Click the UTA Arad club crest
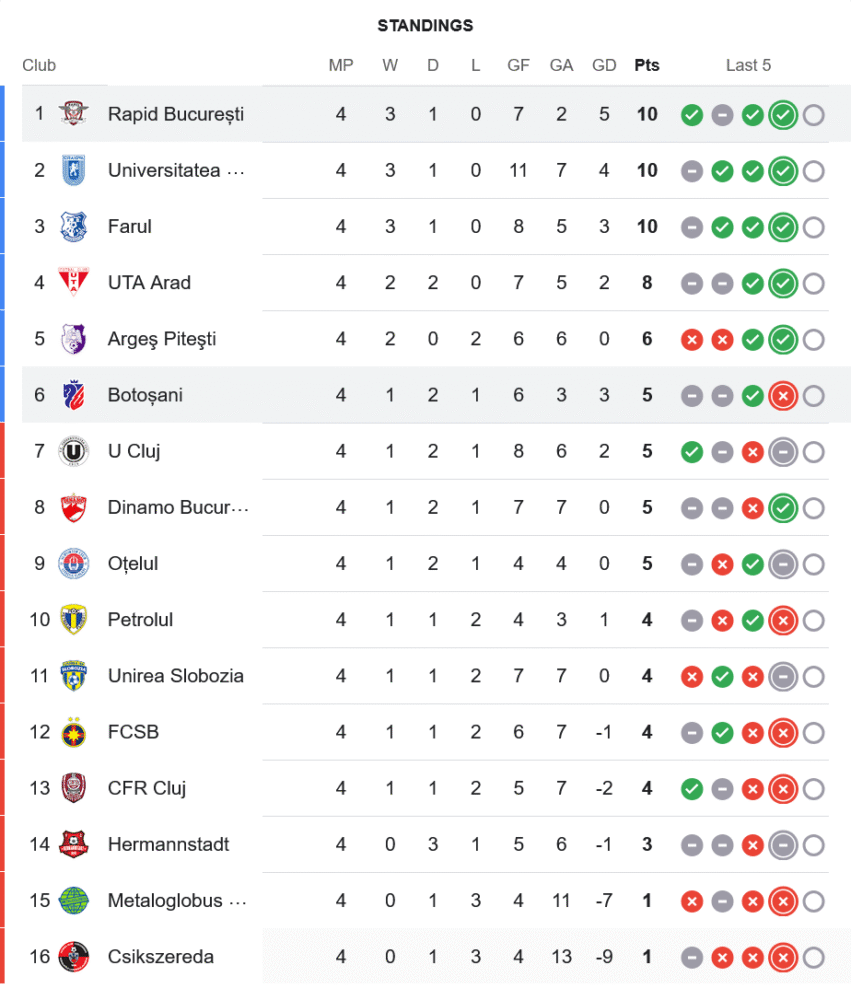Viewport: 851px width, 1000px height. coord(73,283)
